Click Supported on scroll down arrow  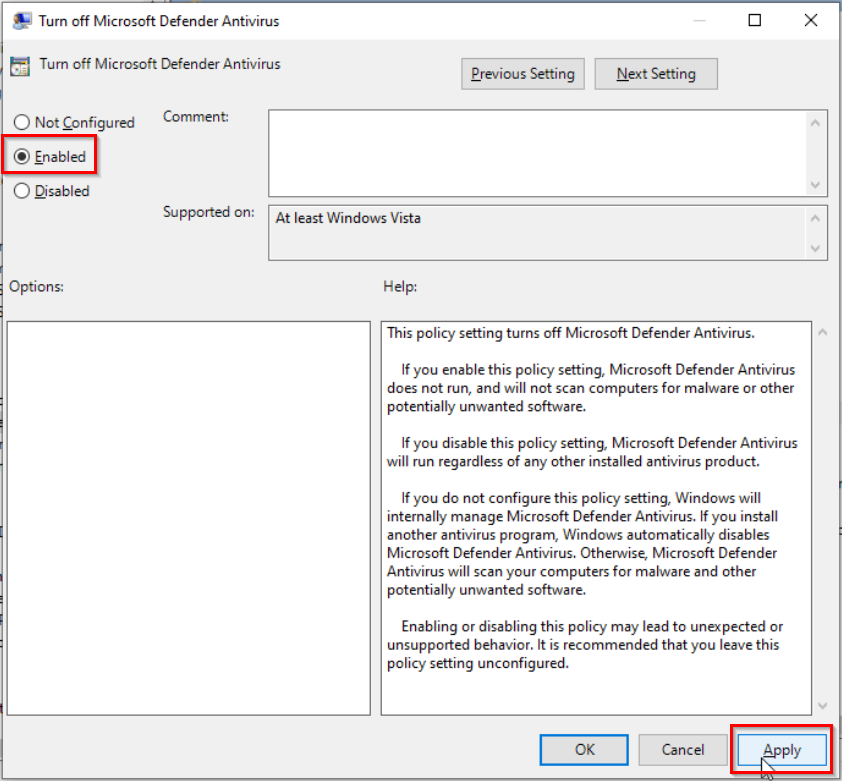(815, 248)
